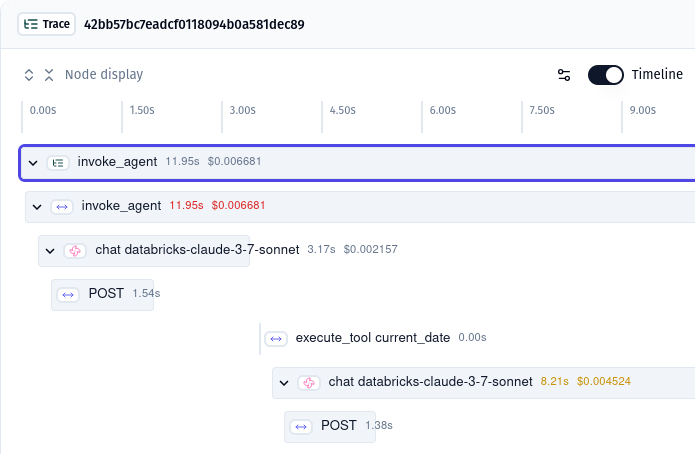Collapse the top invoke_agent root node
The image size is (695, 454).
click(x=33, y=162)
